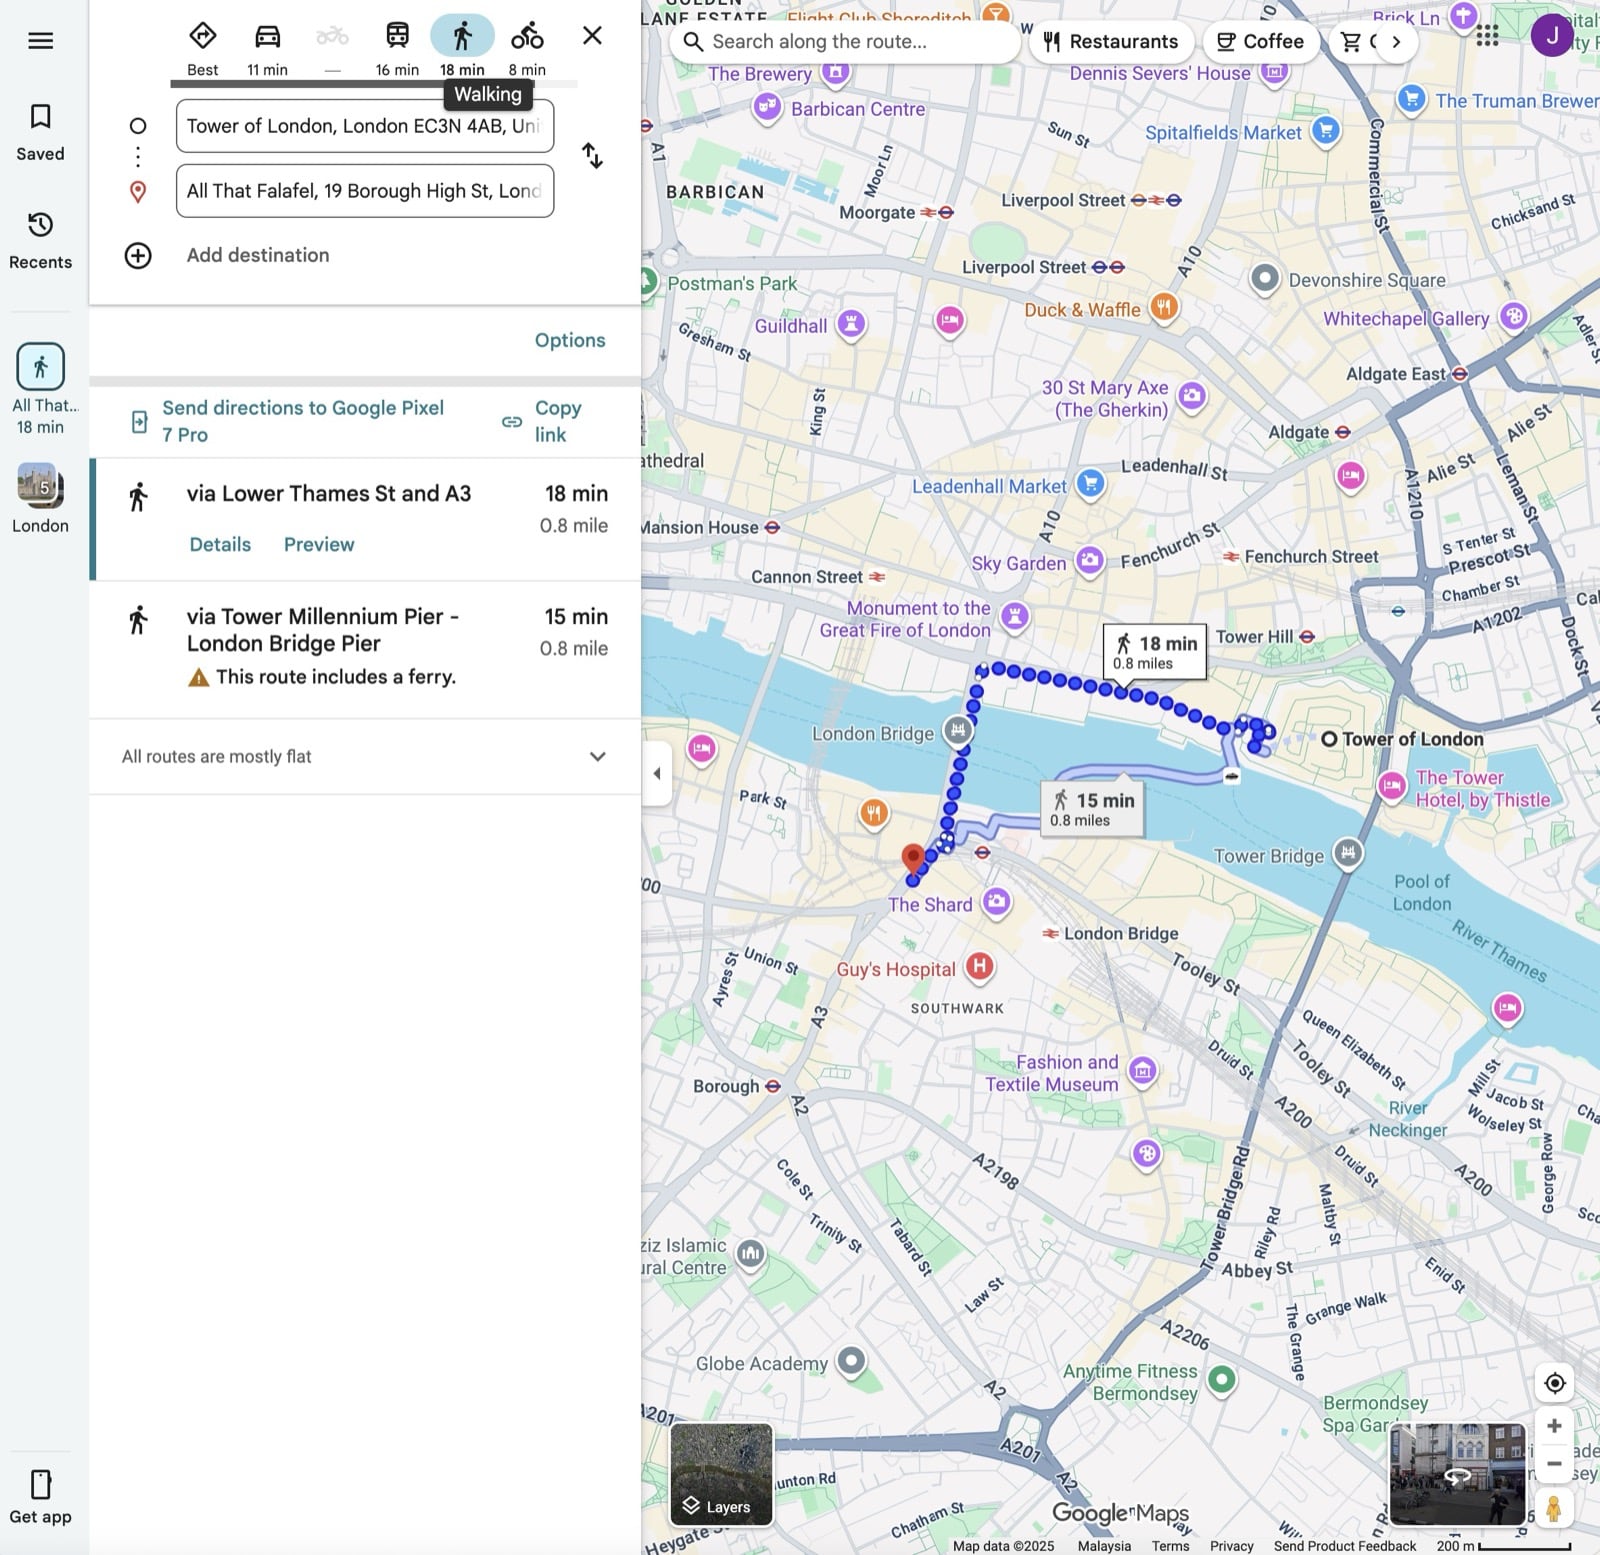The image size is (1600, 1555).
Task: Expand All routes are mostly flat
Action: pos(597,757)
